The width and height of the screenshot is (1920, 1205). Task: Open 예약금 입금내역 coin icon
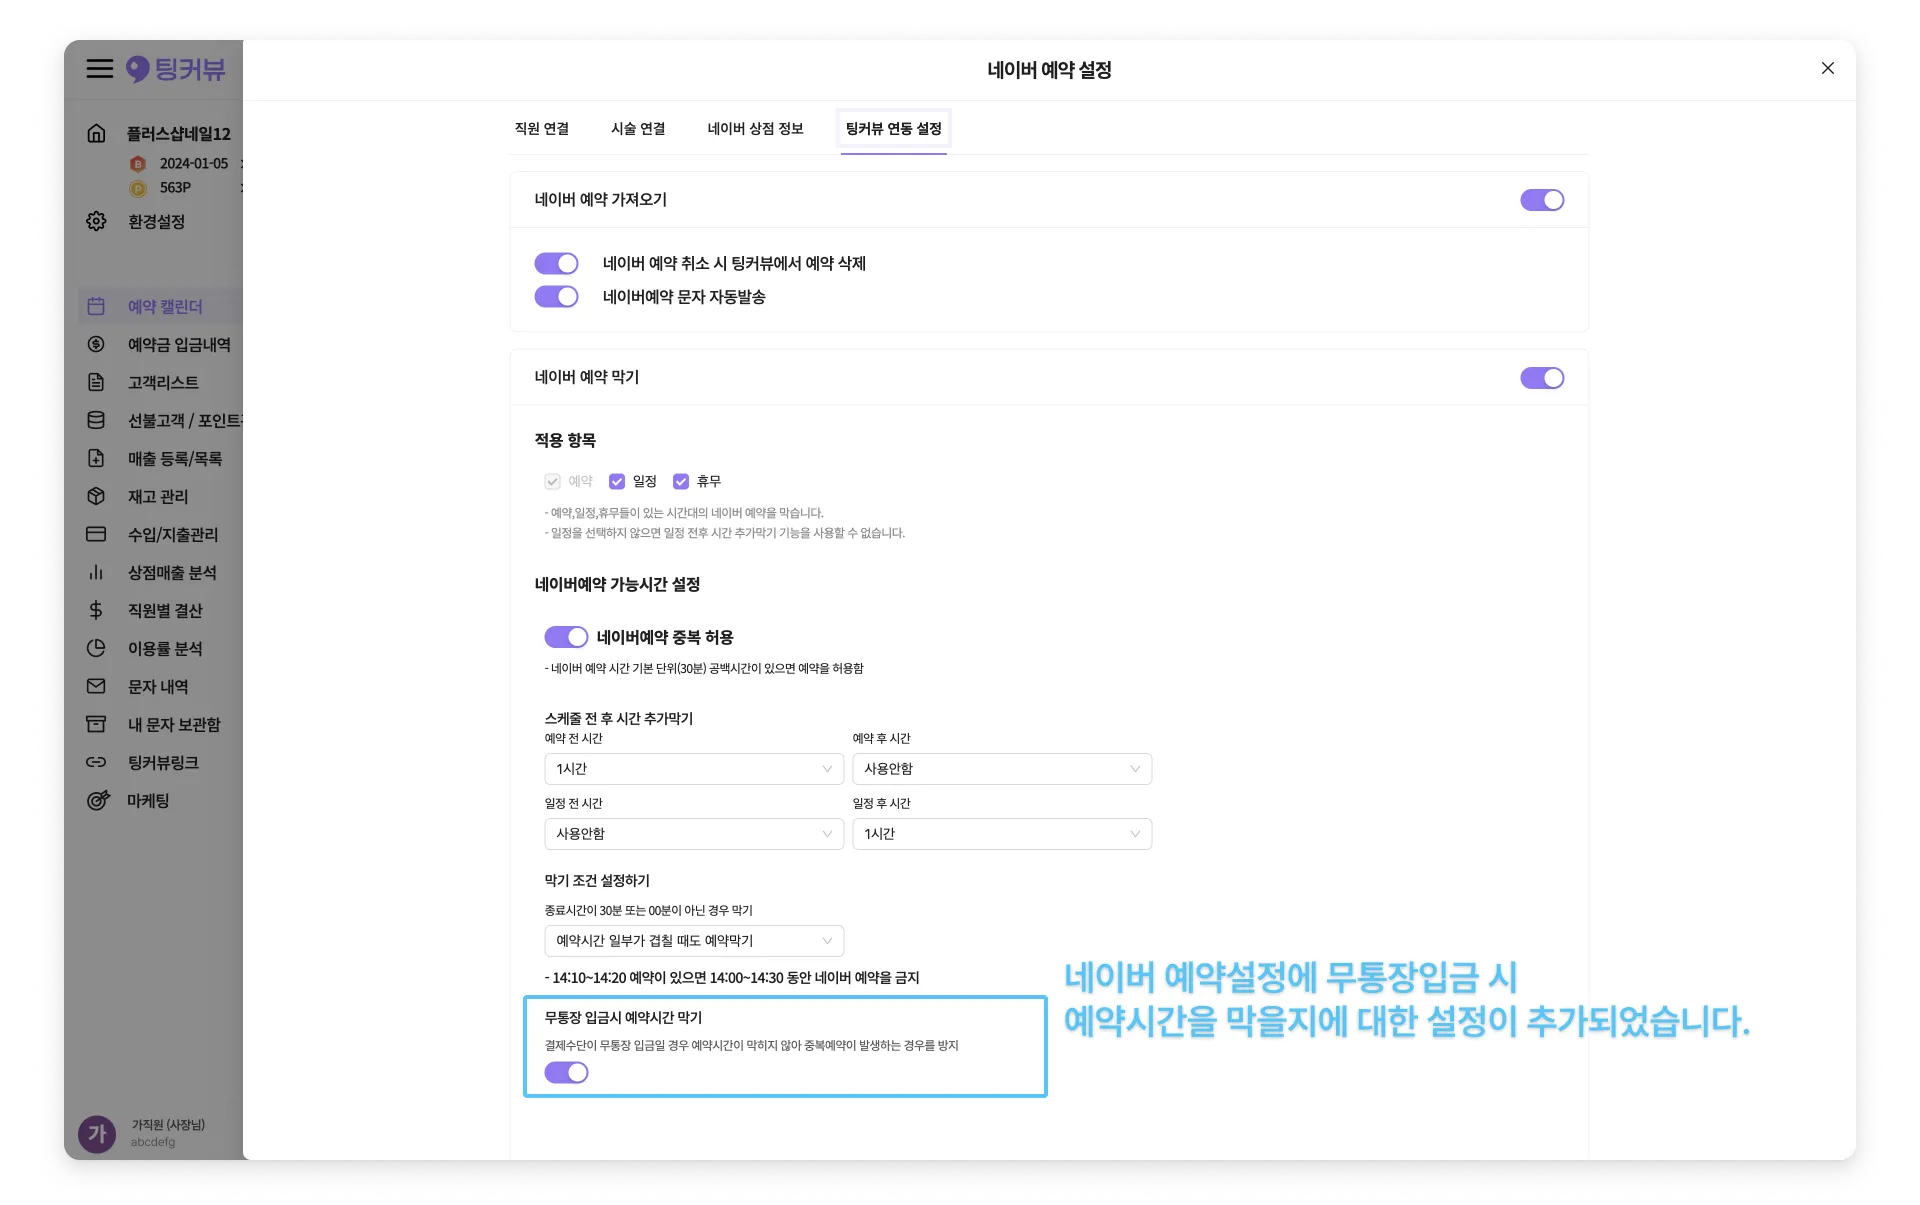(96, 344)
